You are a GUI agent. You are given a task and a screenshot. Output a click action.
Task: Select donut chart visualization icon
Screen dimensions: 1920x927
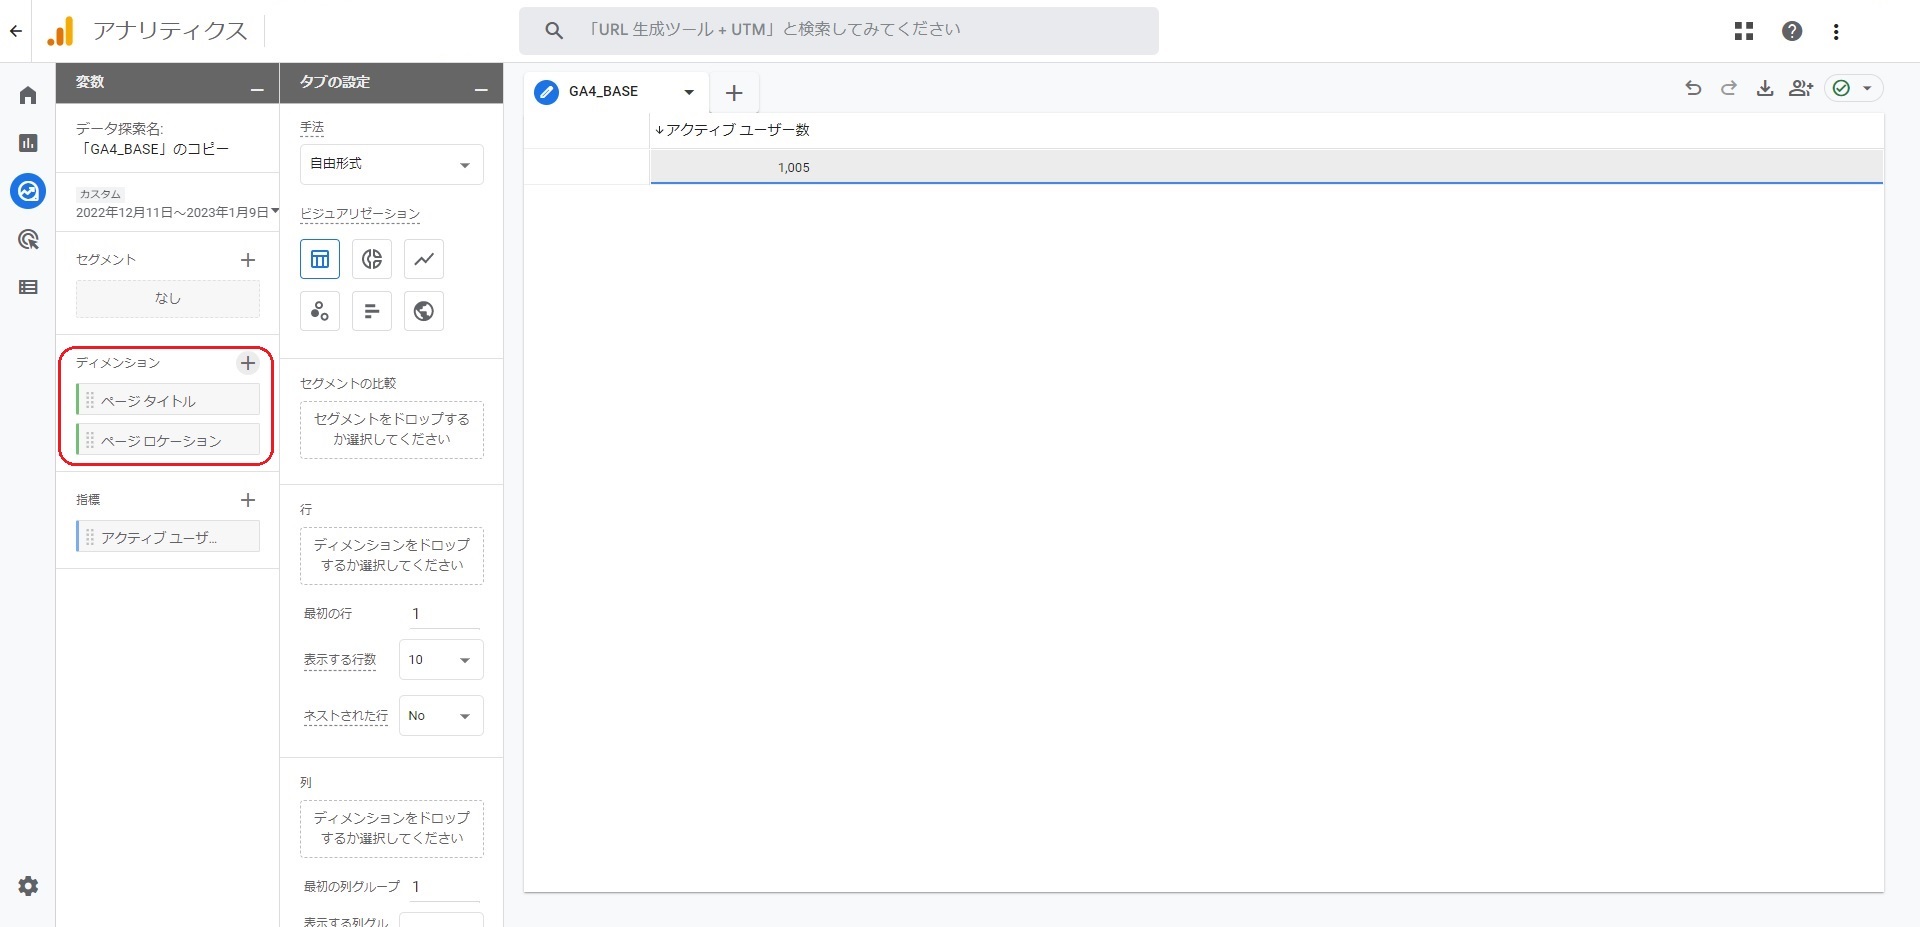(x=372, y=259)
